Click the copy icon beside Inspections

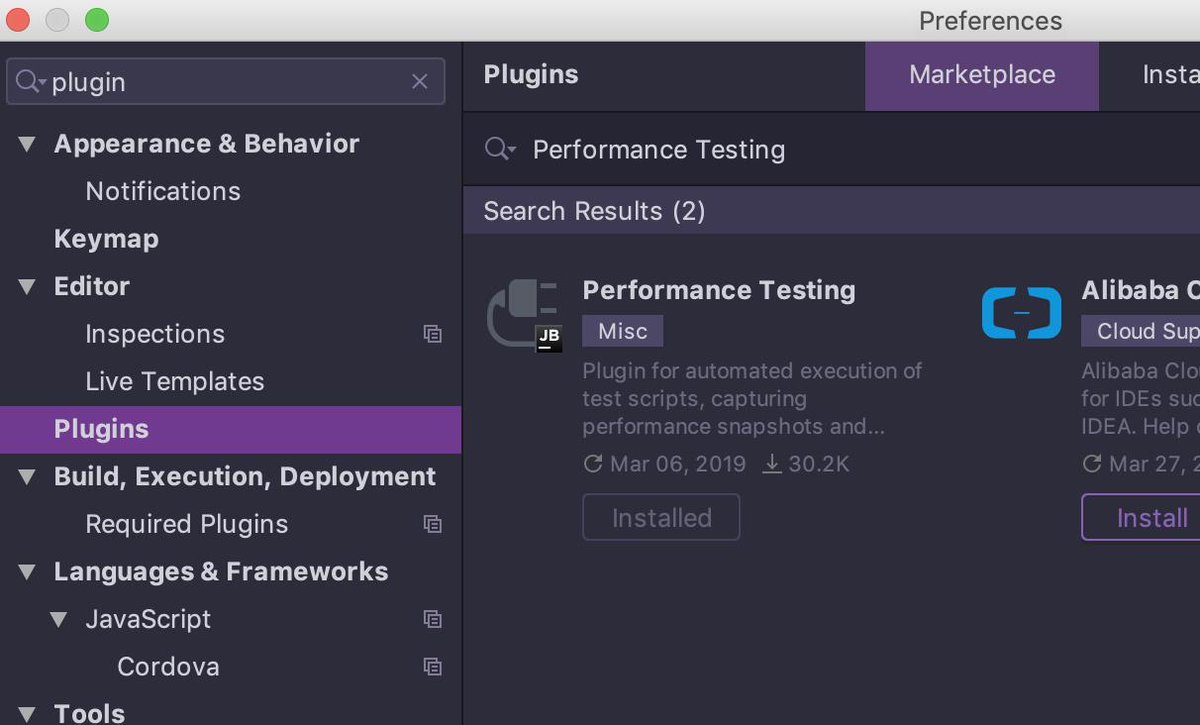(x=432, y=334)
